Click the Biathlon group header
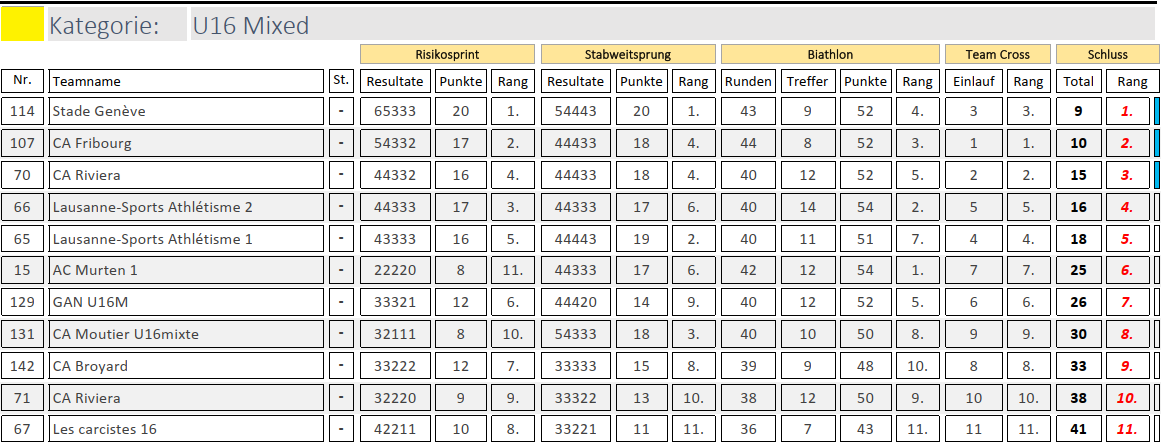Image resolution: width=1165 pixels, height=442 pixels. 830,54
